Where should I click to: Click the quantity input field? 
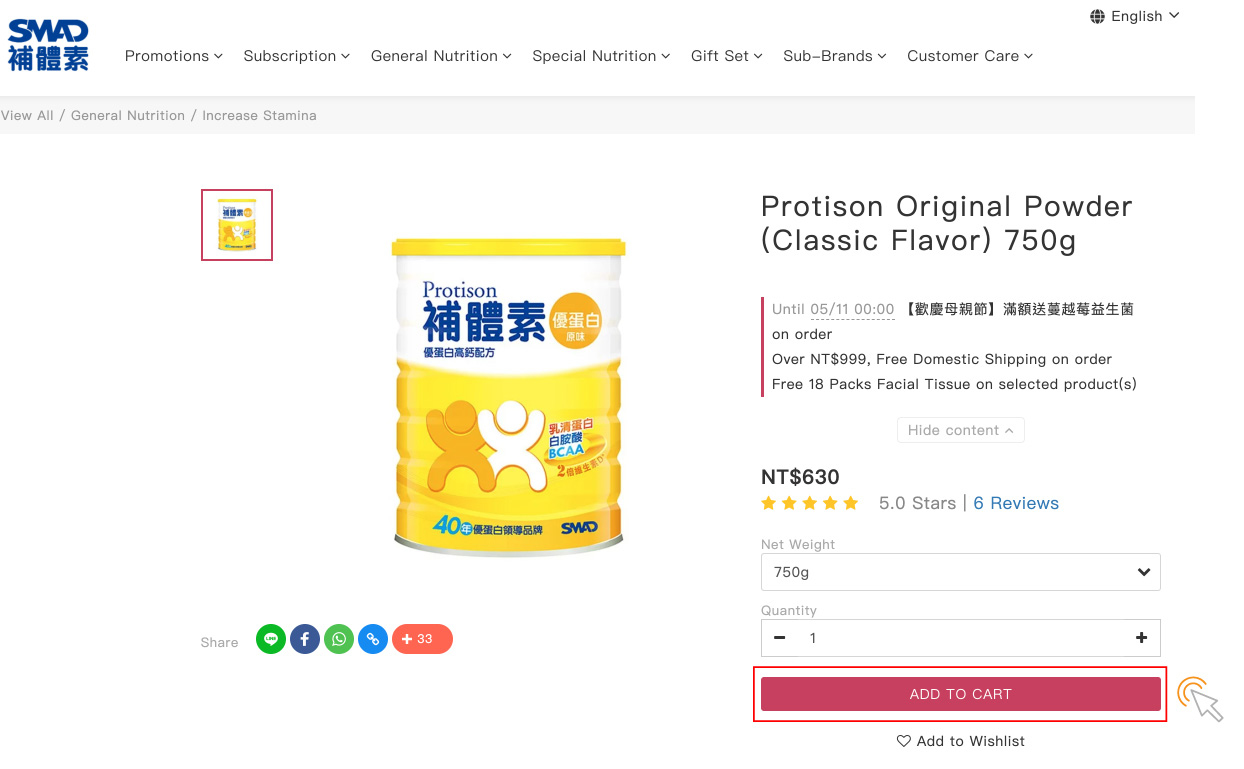(x=960, y=638)
